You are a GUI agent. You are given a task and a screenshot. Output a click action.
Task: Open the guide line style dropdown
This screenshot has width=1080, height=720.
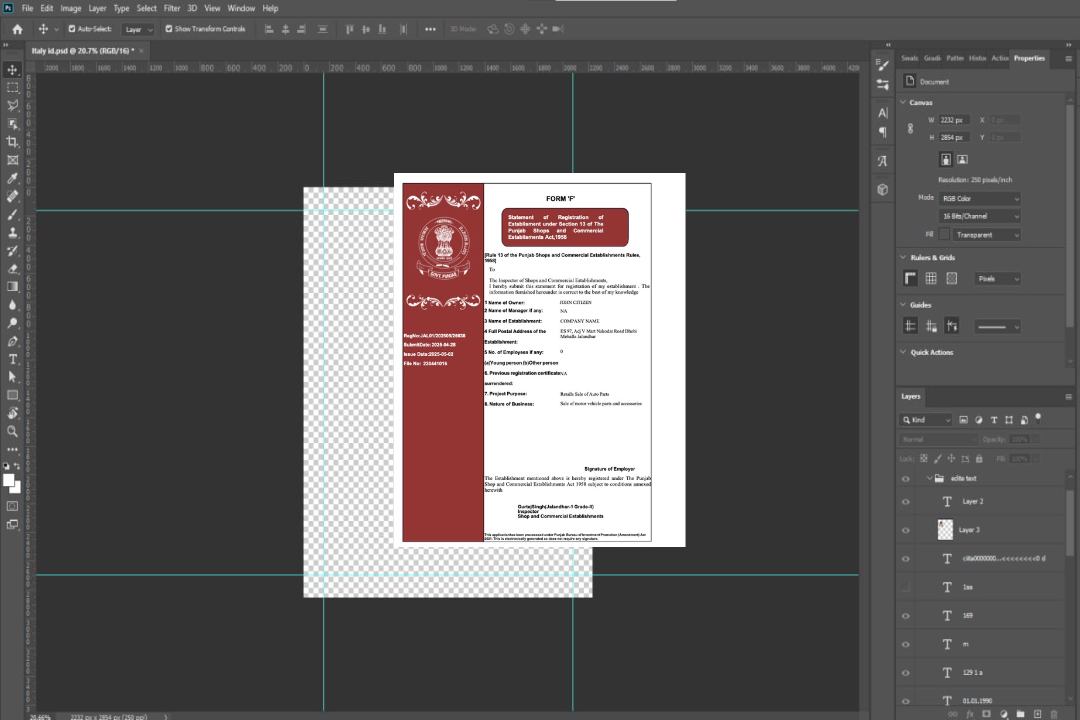998,327
